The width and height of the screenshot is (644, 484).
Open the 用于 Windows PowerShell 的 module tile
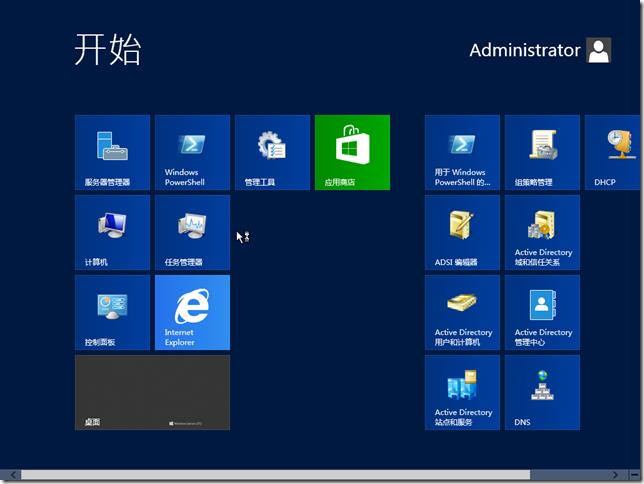pos(462,152)
